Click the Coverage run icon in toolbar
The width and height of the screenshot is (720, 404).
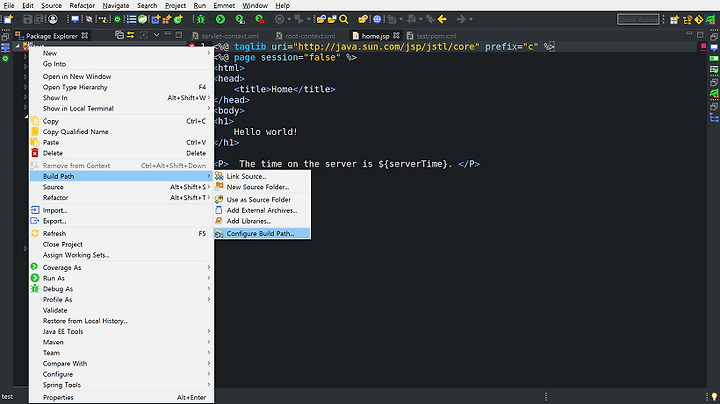click(x=240, y=19)
